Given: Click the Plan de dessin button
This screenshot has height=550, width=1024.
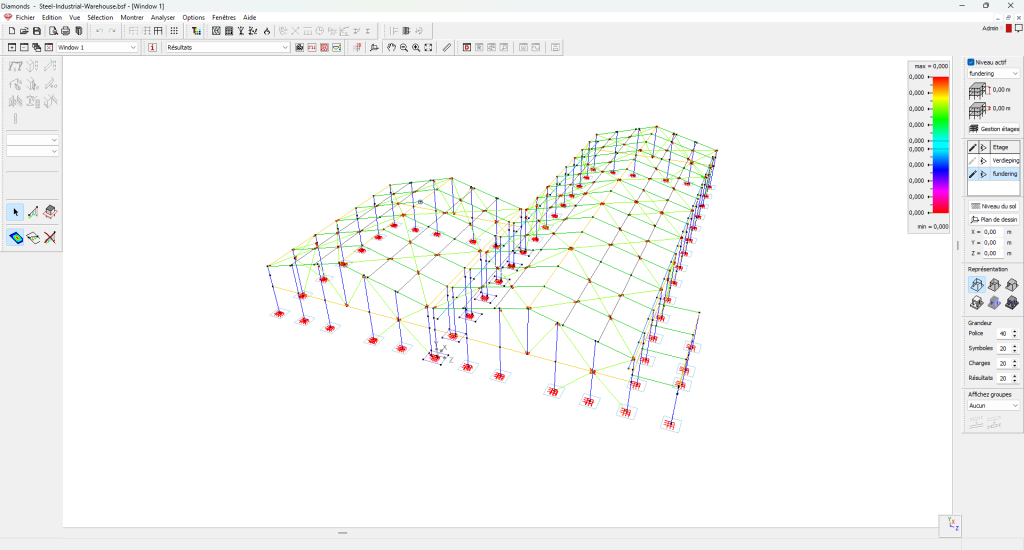Looking at the screenshot, I should (993, 219).
